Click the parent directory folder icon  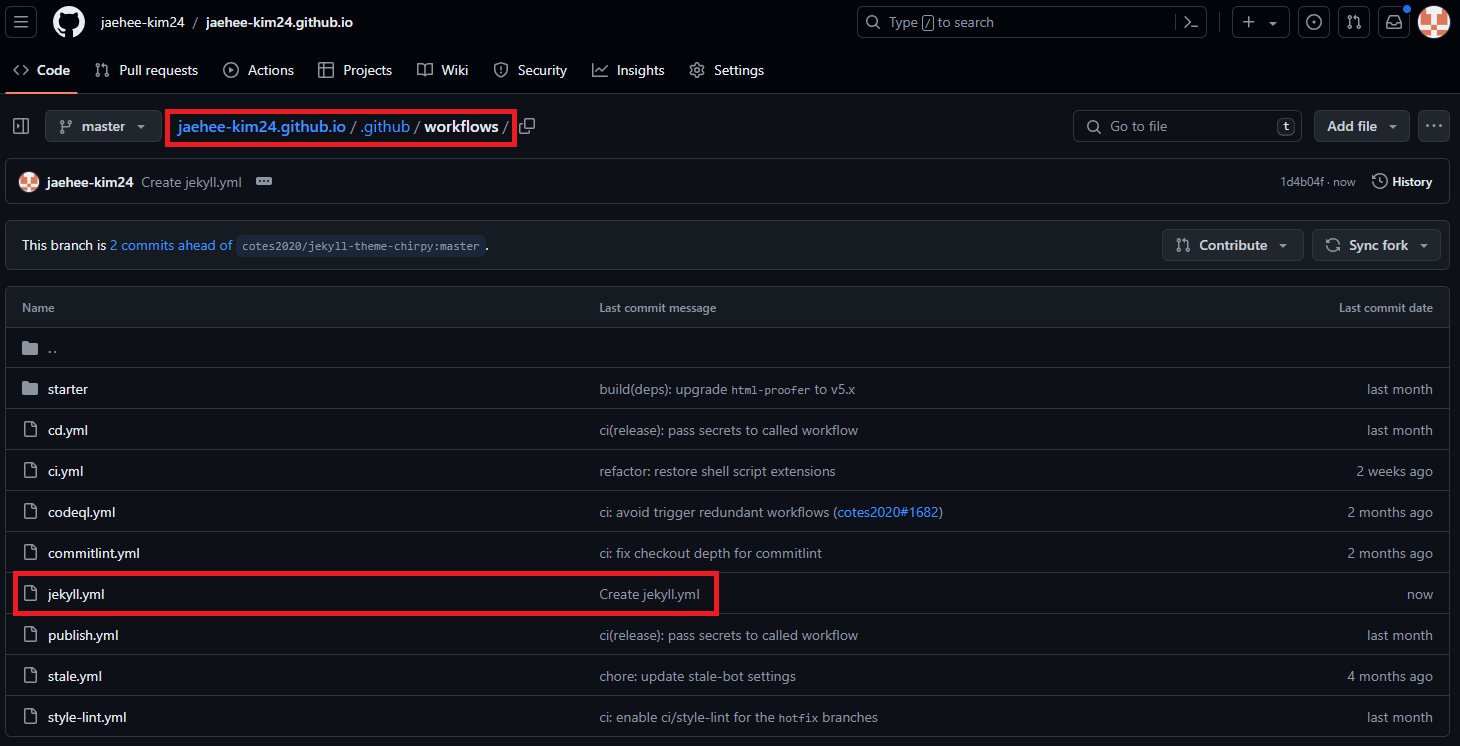[x=30, y=348]
